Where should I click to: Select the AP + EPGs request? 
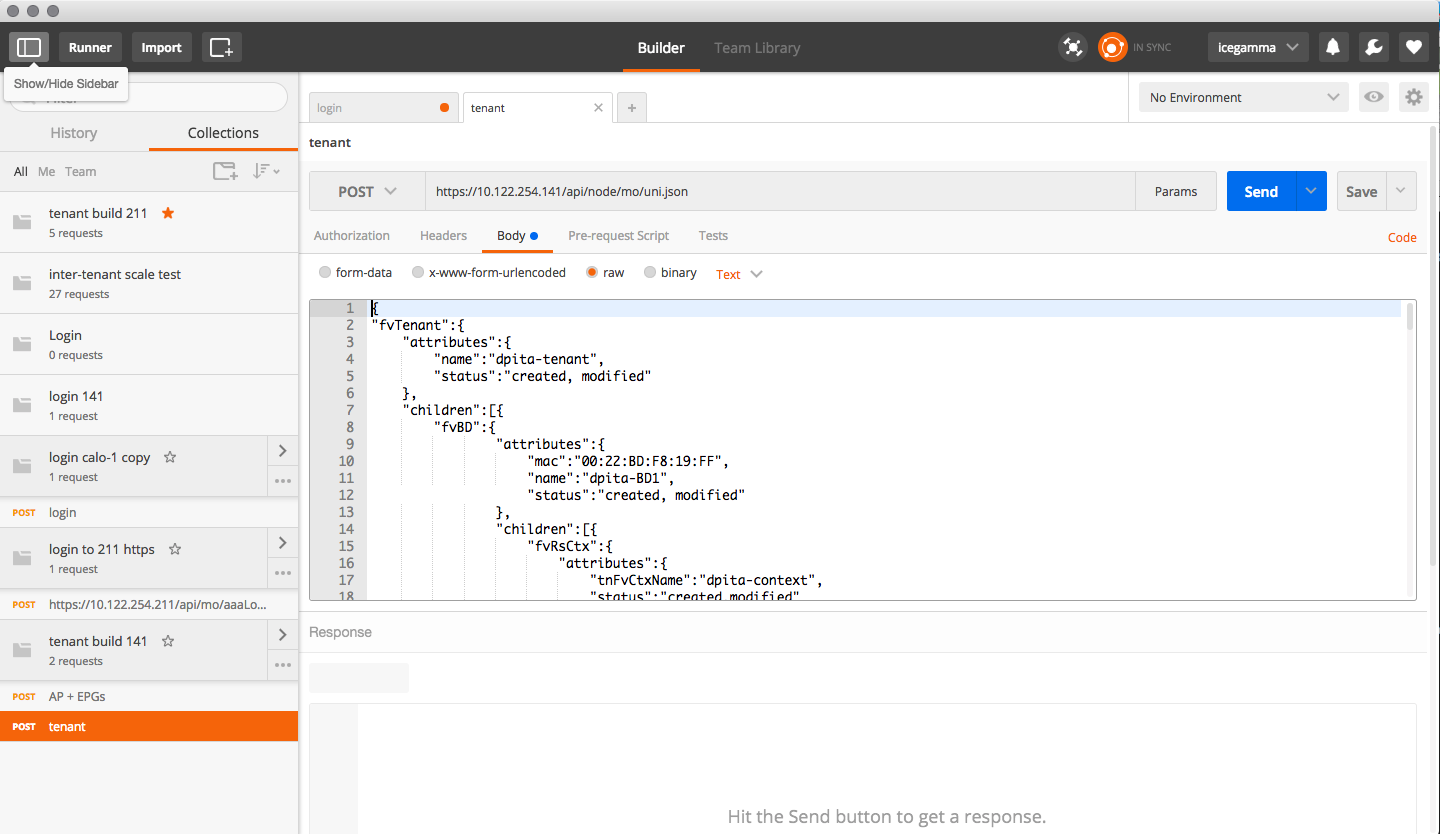click(x=149, y=696)
